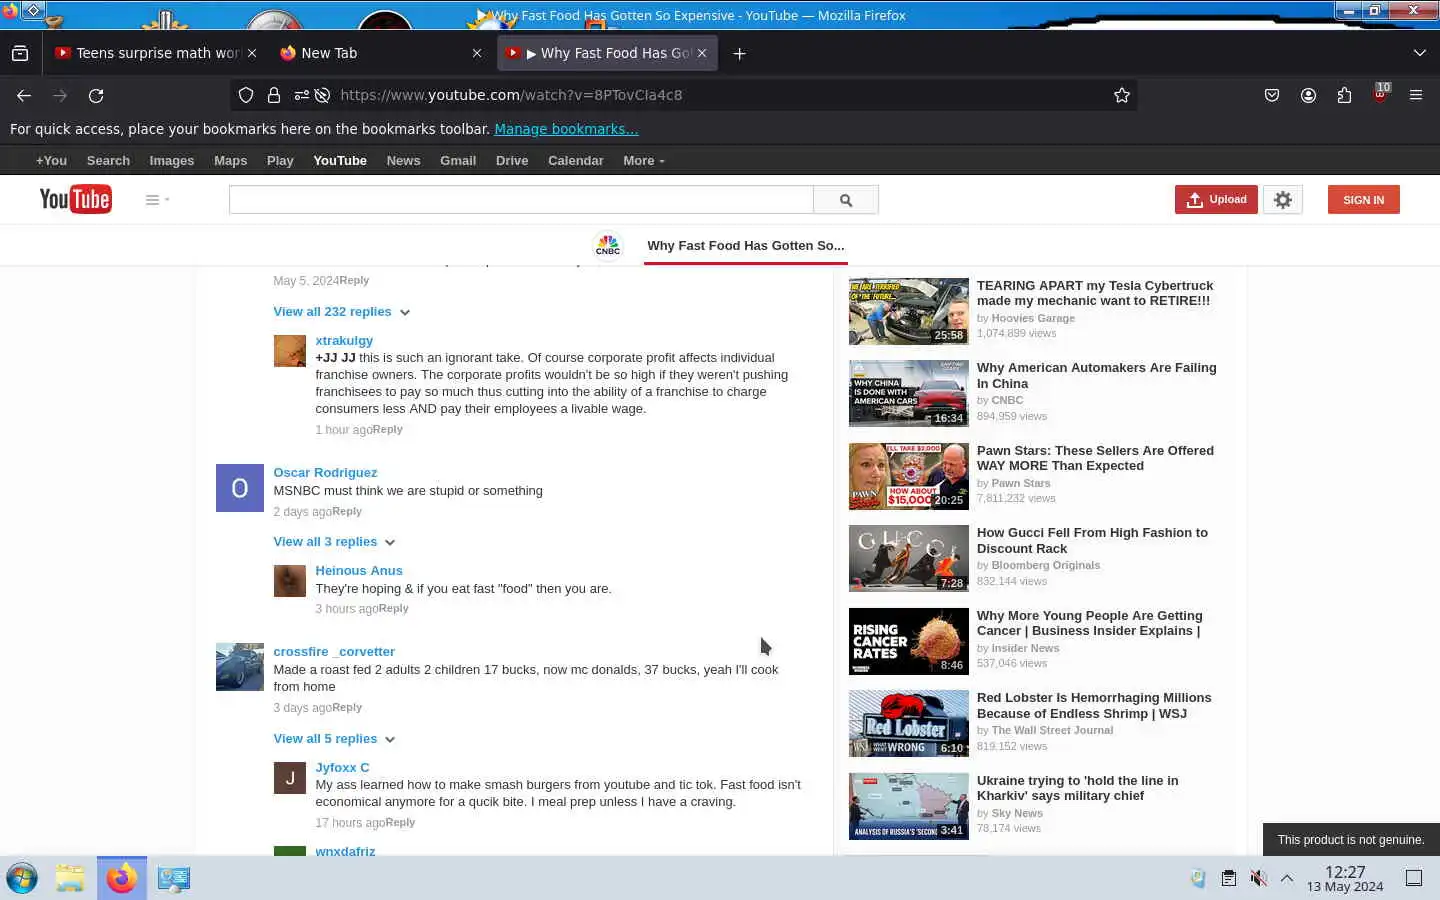Screen dimensions: 1440x900
Task: Open Drive in Google bar
Action: pos(512,161)
